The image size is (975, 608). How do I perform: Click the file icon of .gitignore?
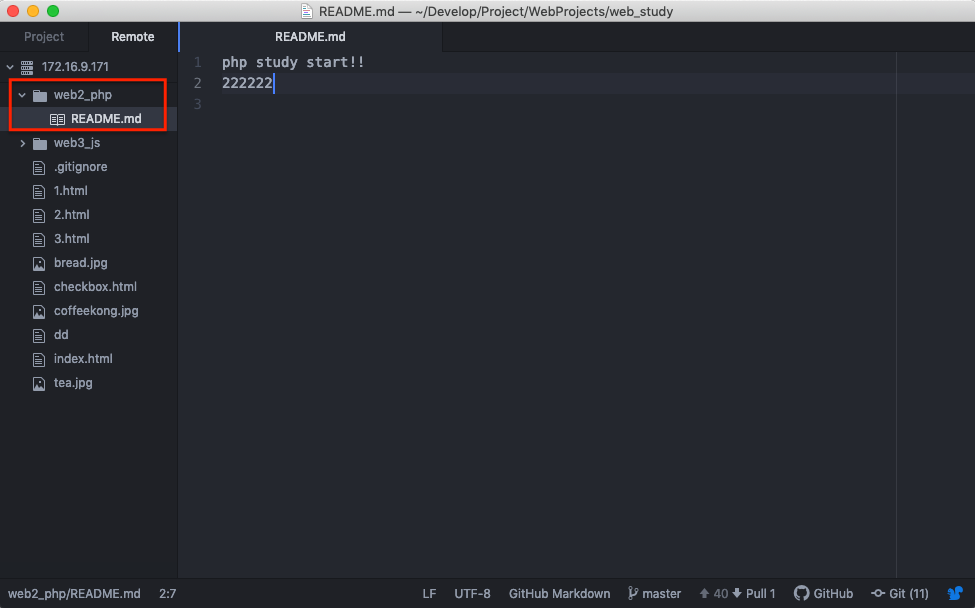point(39,167)
